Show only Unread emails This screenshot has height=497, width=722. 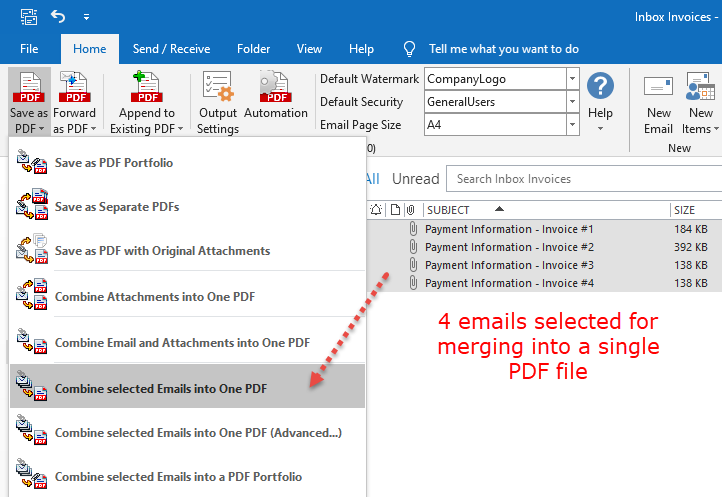tap(415, 179)
